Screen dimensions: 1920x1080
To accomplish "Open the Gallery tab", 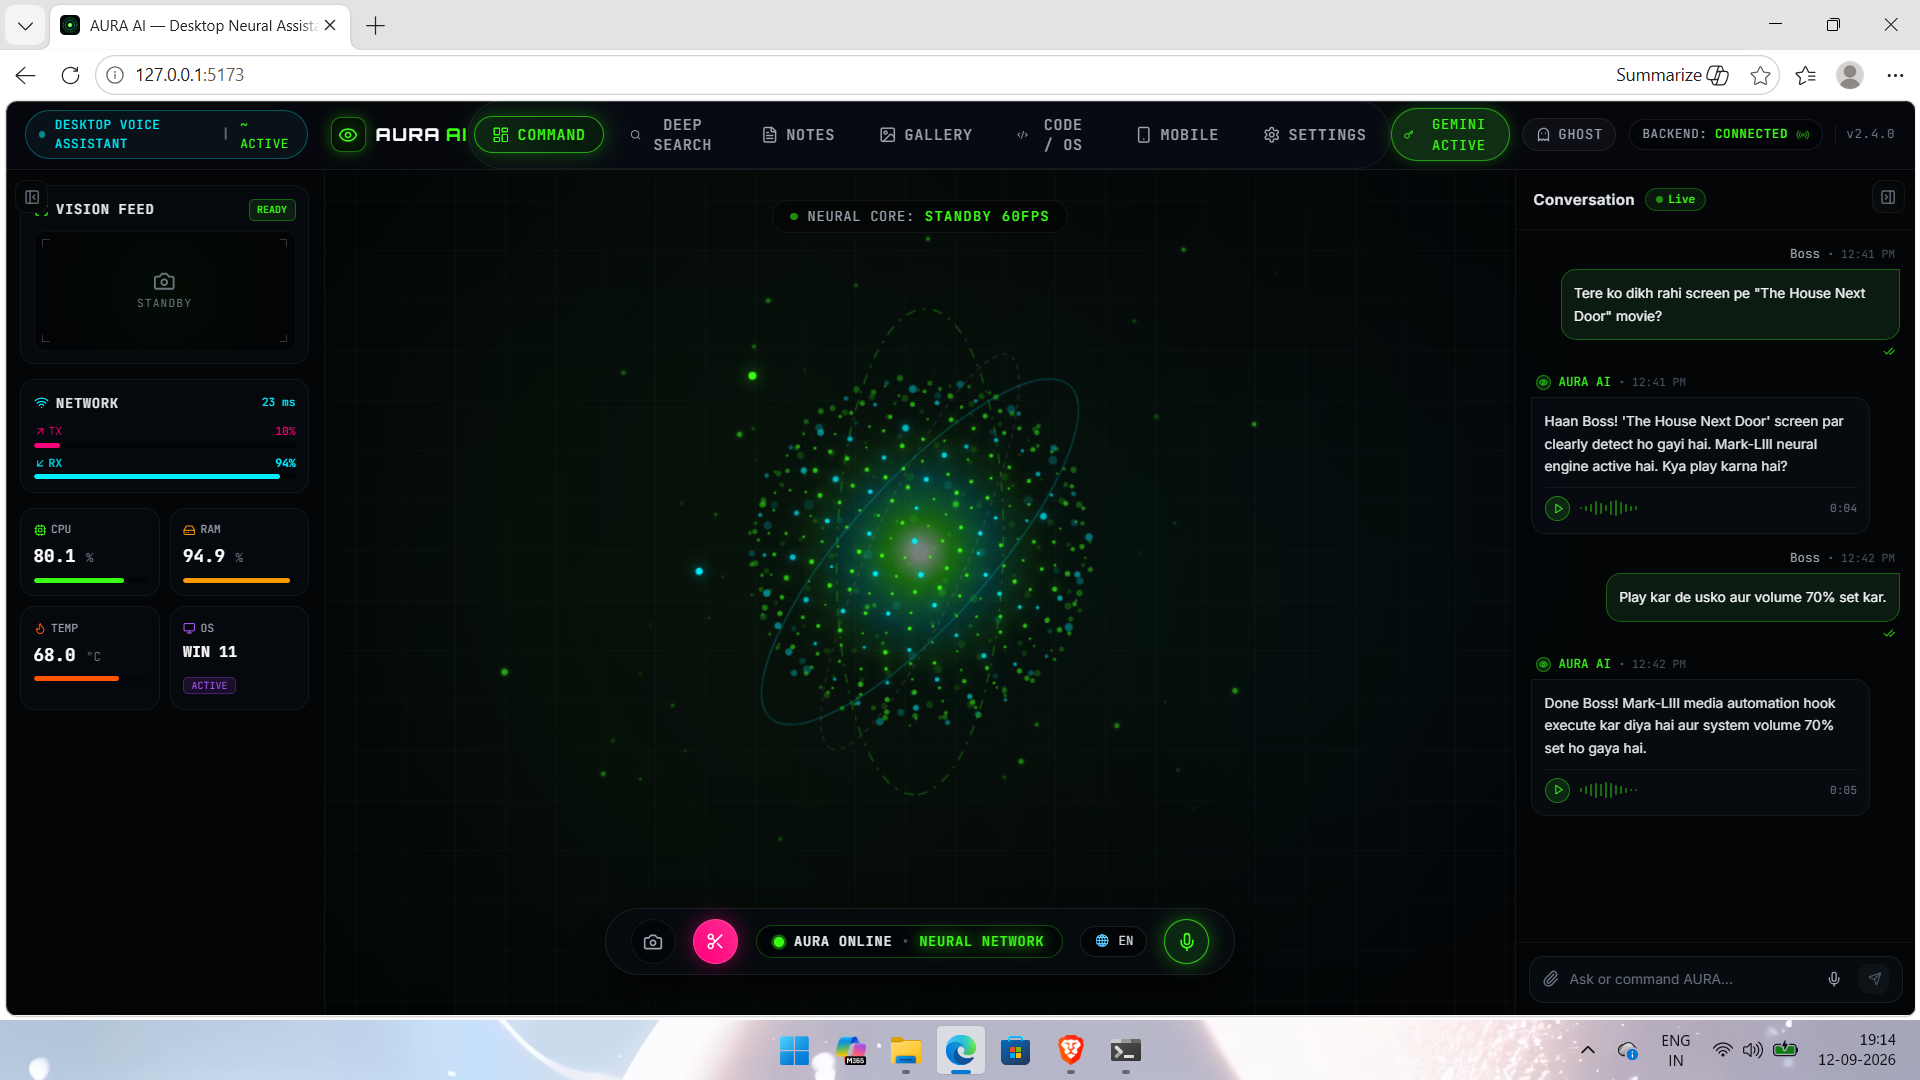I will 926,135.
